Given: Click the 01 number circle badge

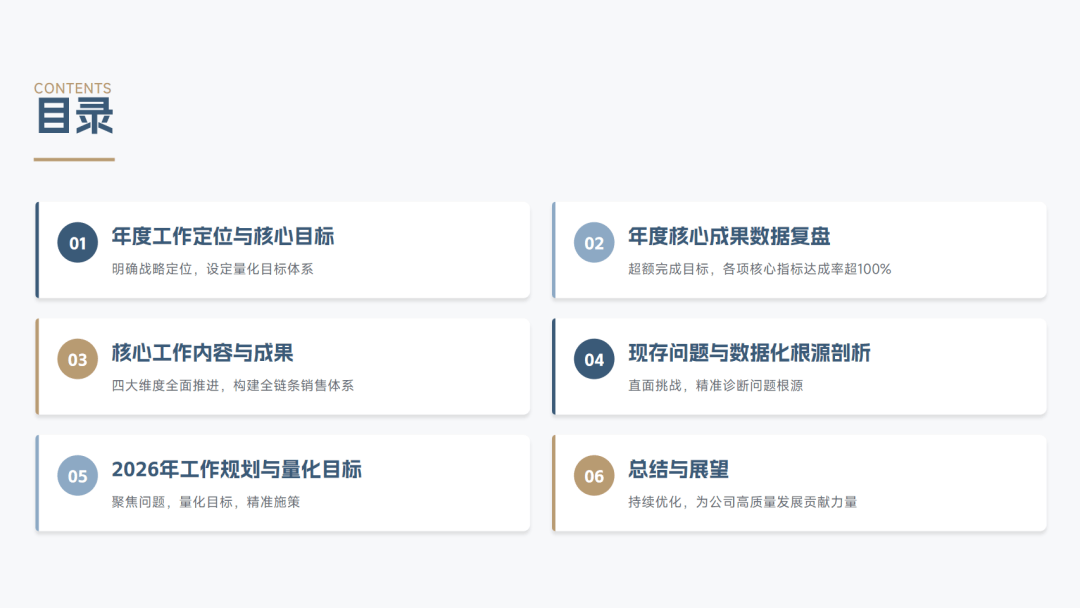Looking at the screenshot, I should click(78, 243).
